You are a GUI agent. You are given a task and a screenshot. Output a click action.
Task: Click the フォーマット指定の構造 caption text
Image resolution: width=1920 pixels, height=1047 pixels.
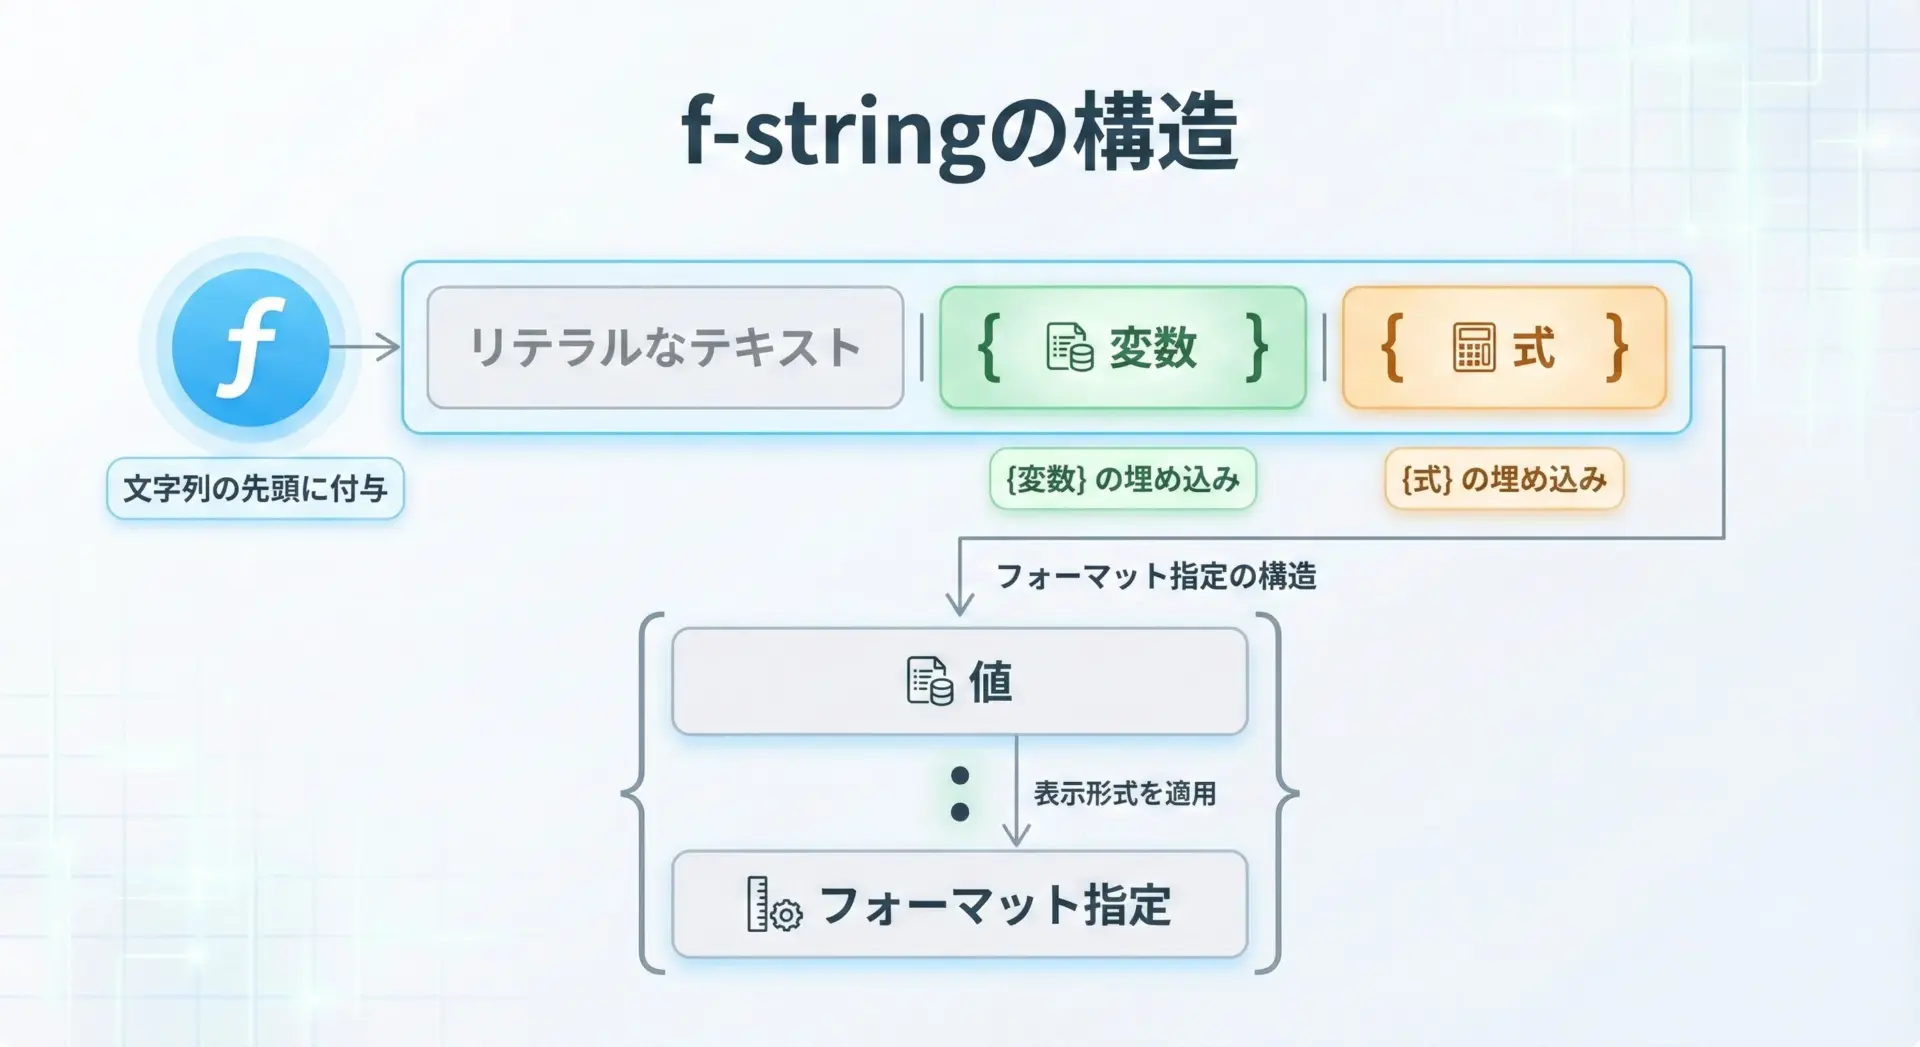click(1156, 576)
